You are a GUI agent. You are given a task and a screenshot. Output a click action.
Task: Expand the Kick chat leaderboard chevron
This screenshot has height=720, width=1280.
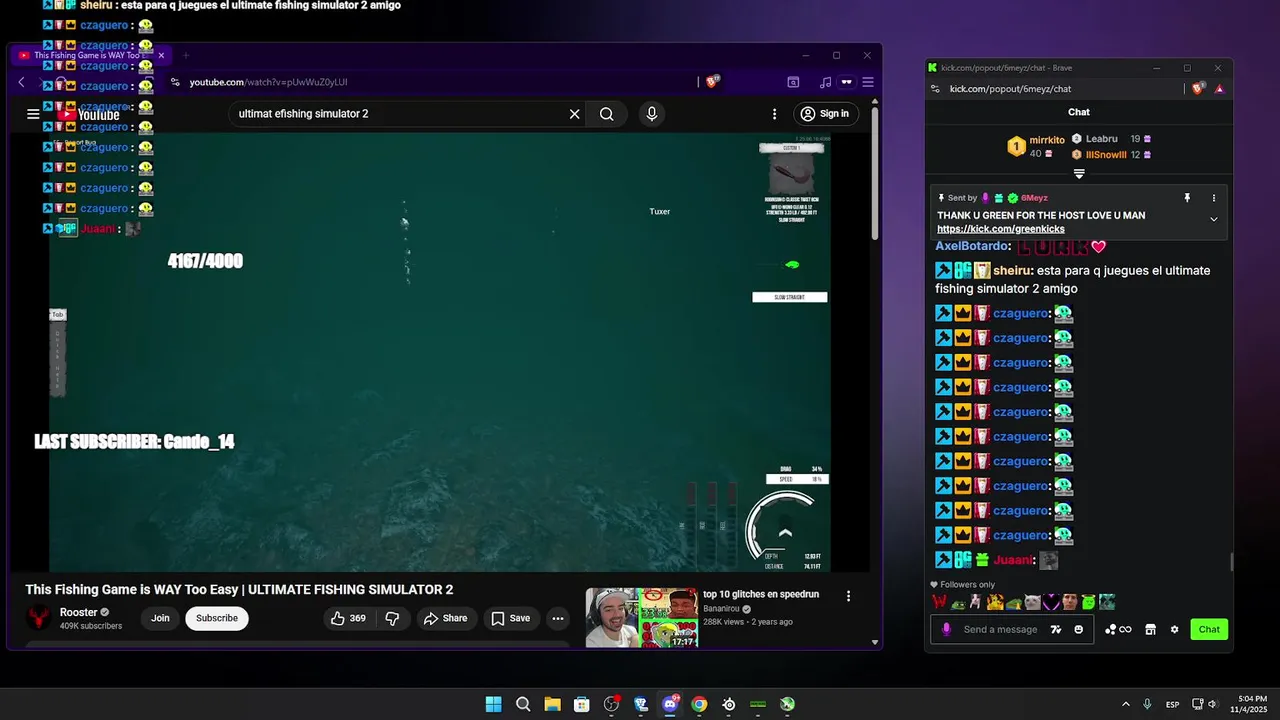click(x=1079, y=174)
